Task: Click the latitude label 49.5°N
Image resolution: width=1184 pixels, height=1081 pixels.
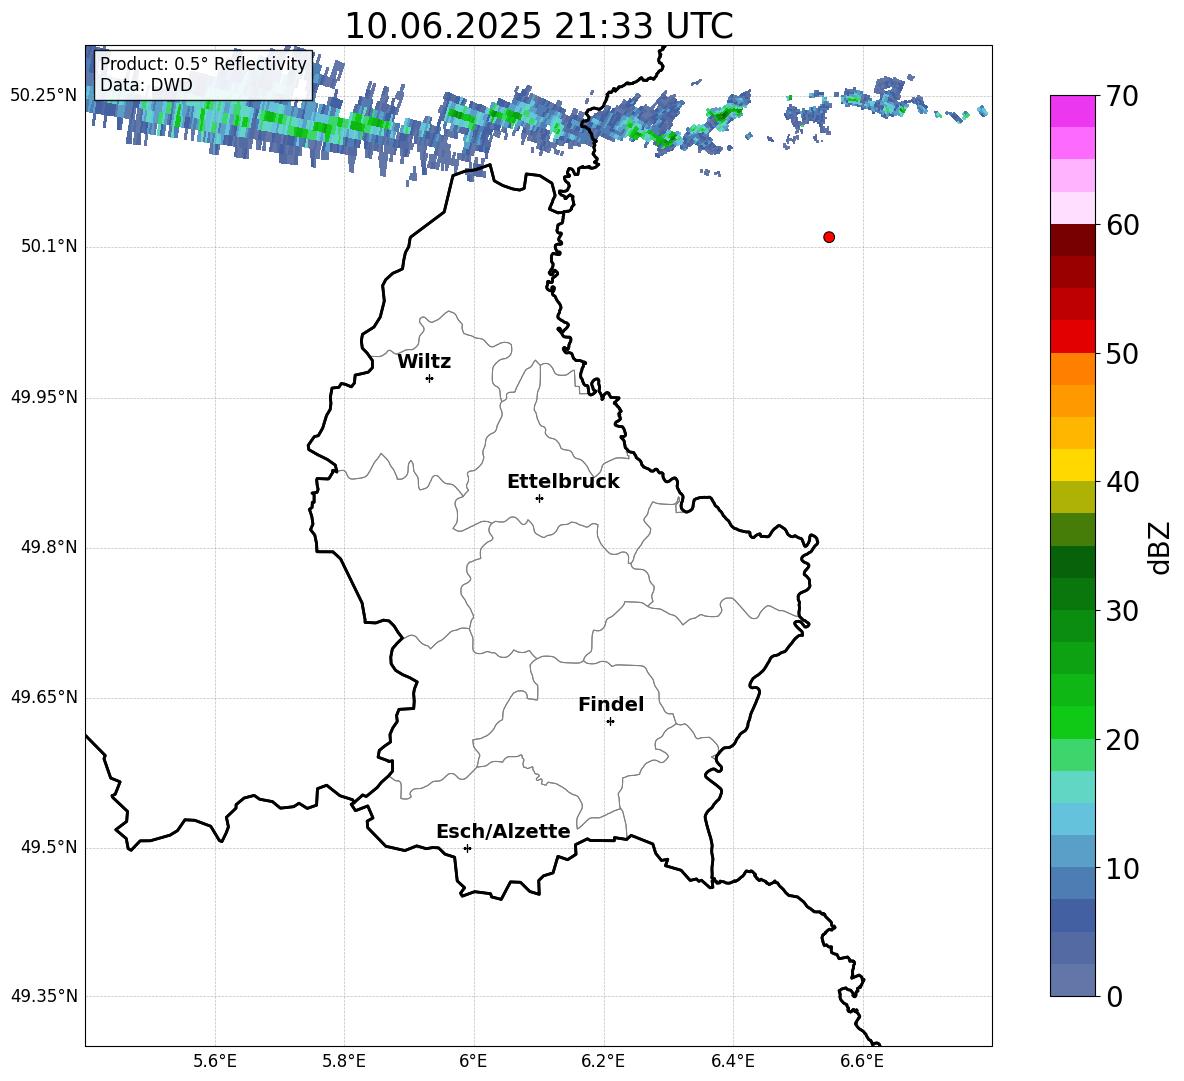Action: point(49,847)
